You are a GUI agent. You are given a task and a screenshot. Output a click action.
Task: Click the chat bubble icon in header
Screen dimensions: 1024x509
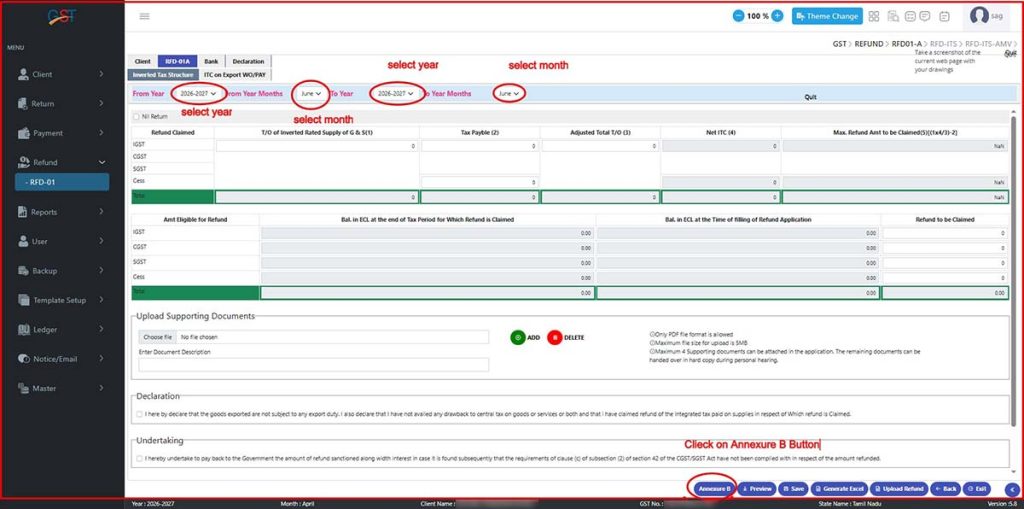(924, 16)
